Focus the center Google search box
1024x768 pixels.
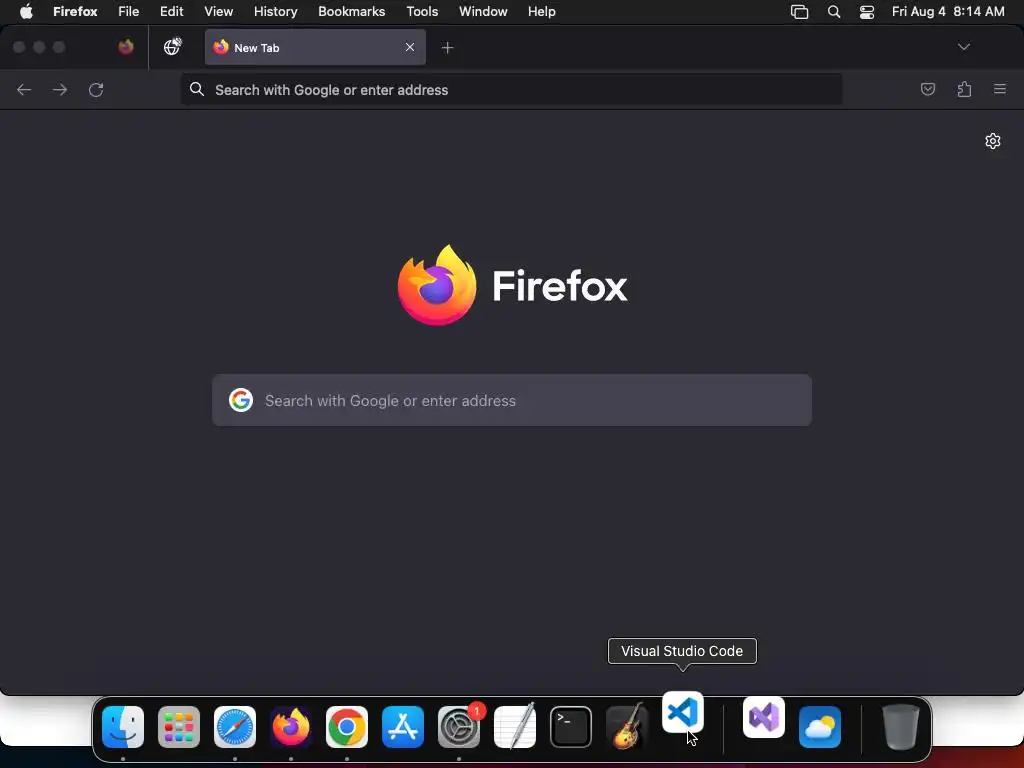click(x=512, y=400)
